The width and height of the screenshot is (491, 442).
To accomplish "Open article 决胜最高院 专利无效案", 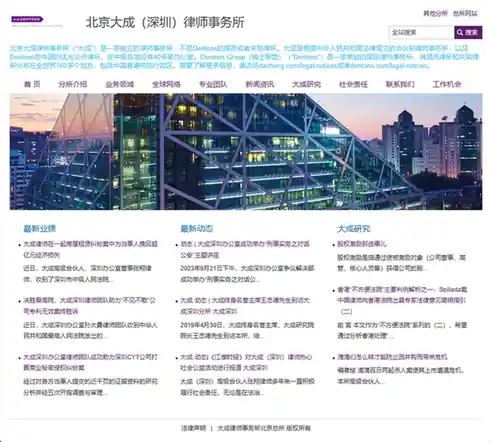I will click(x=89, y=306).
